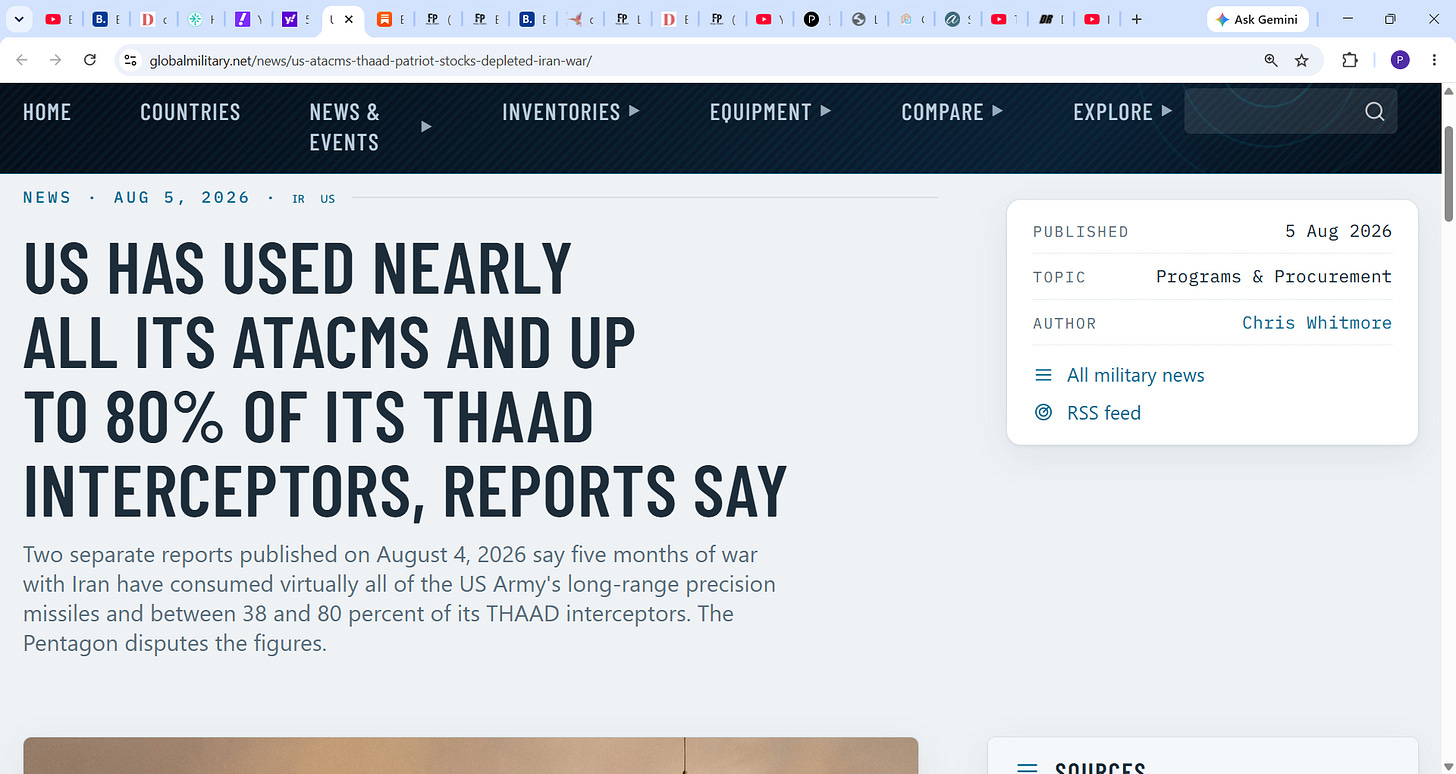Click the article summary paragraph

[x=400, y=598]
